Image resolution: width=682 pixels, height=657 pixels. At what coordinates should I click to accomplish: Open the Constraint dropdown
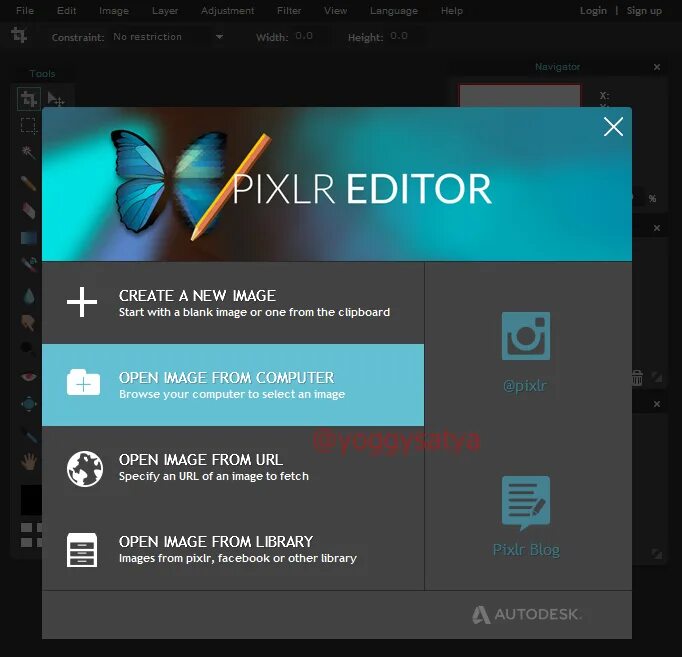click(x=167, y=37)
